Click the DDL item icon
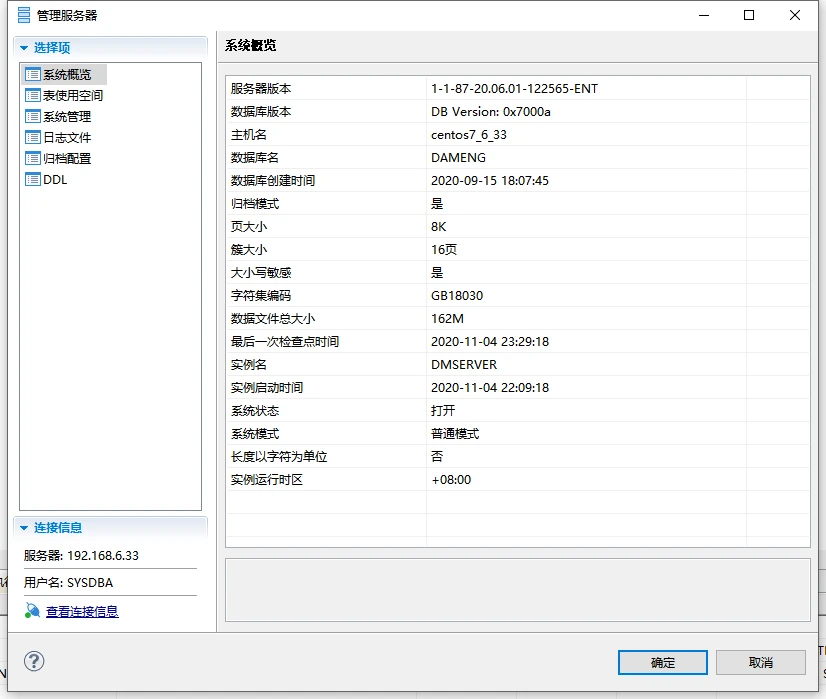The image size is (826, 699). (x=31, y=179)
